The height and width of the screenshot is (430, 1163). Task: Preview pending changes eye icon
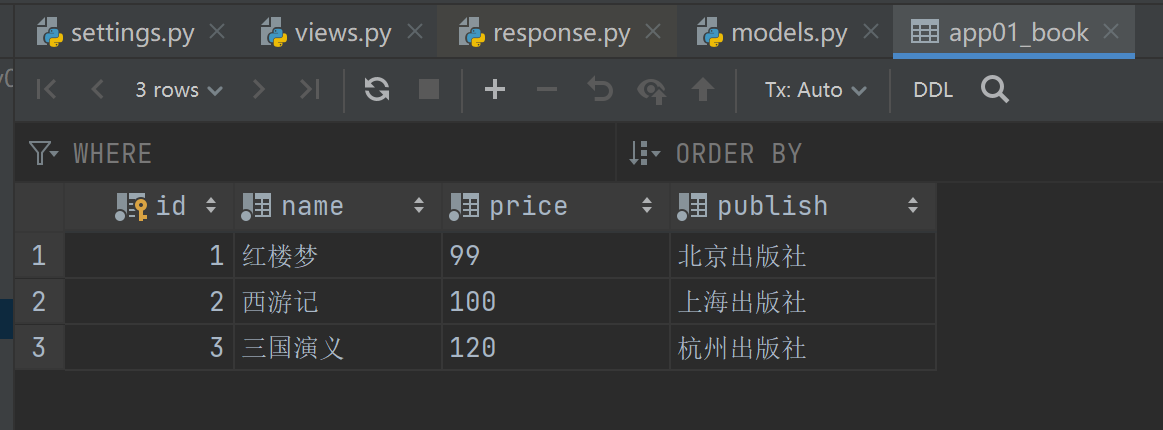[651, 90]
